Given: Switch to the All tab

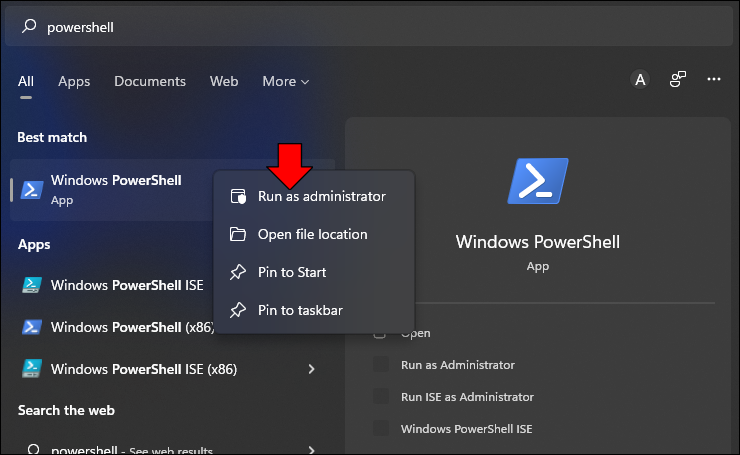Looking at the screenshot, I should click(25, 81).
